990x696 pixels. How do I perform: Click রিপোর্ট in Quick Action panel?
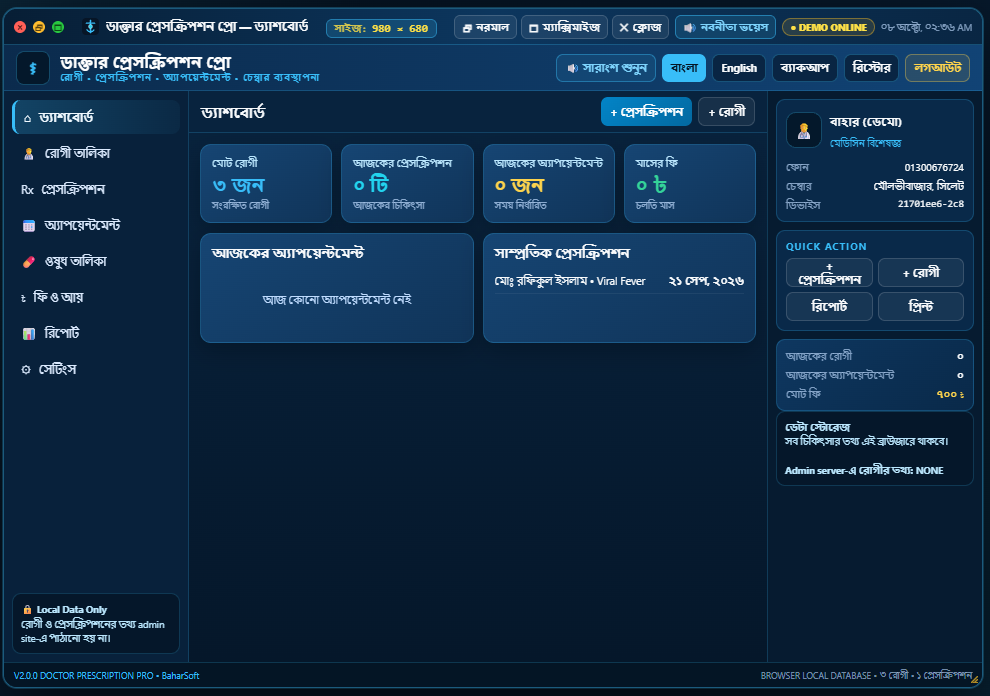[829, 306]
